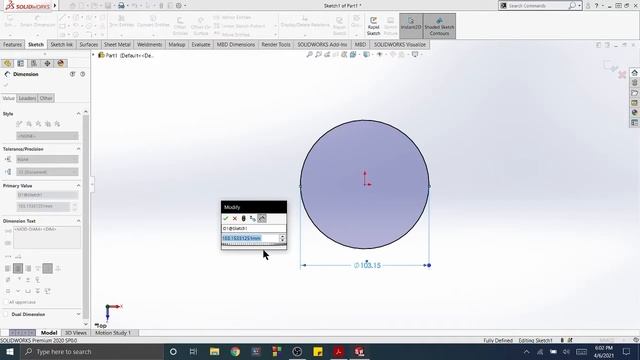Accept the value with the green checkmark in Modify

click(x=226, y=219)
